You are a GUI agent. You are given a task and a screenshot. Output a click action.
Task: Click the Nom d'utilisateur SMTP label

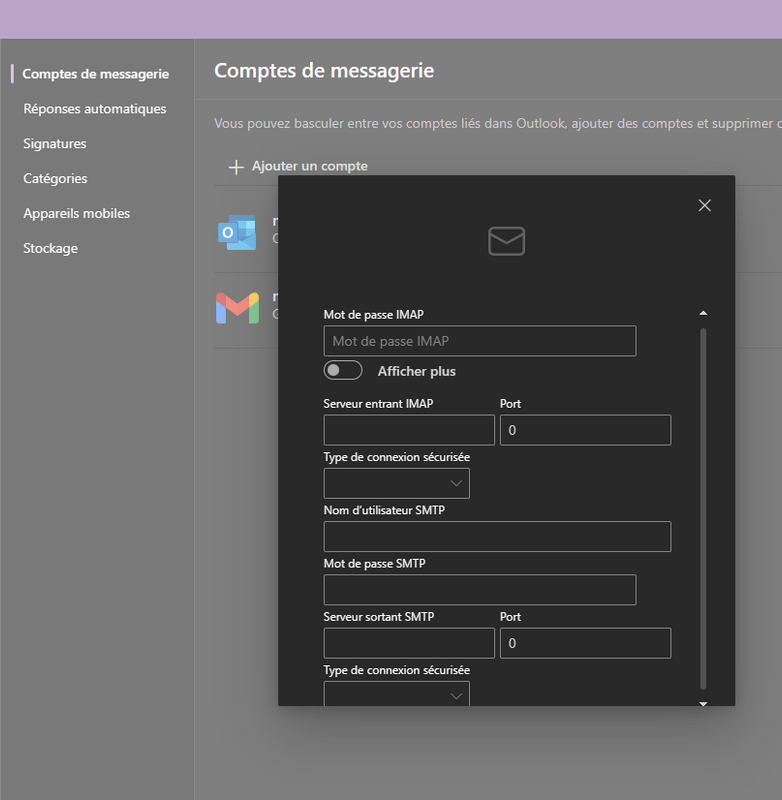[x=384, y=510]
